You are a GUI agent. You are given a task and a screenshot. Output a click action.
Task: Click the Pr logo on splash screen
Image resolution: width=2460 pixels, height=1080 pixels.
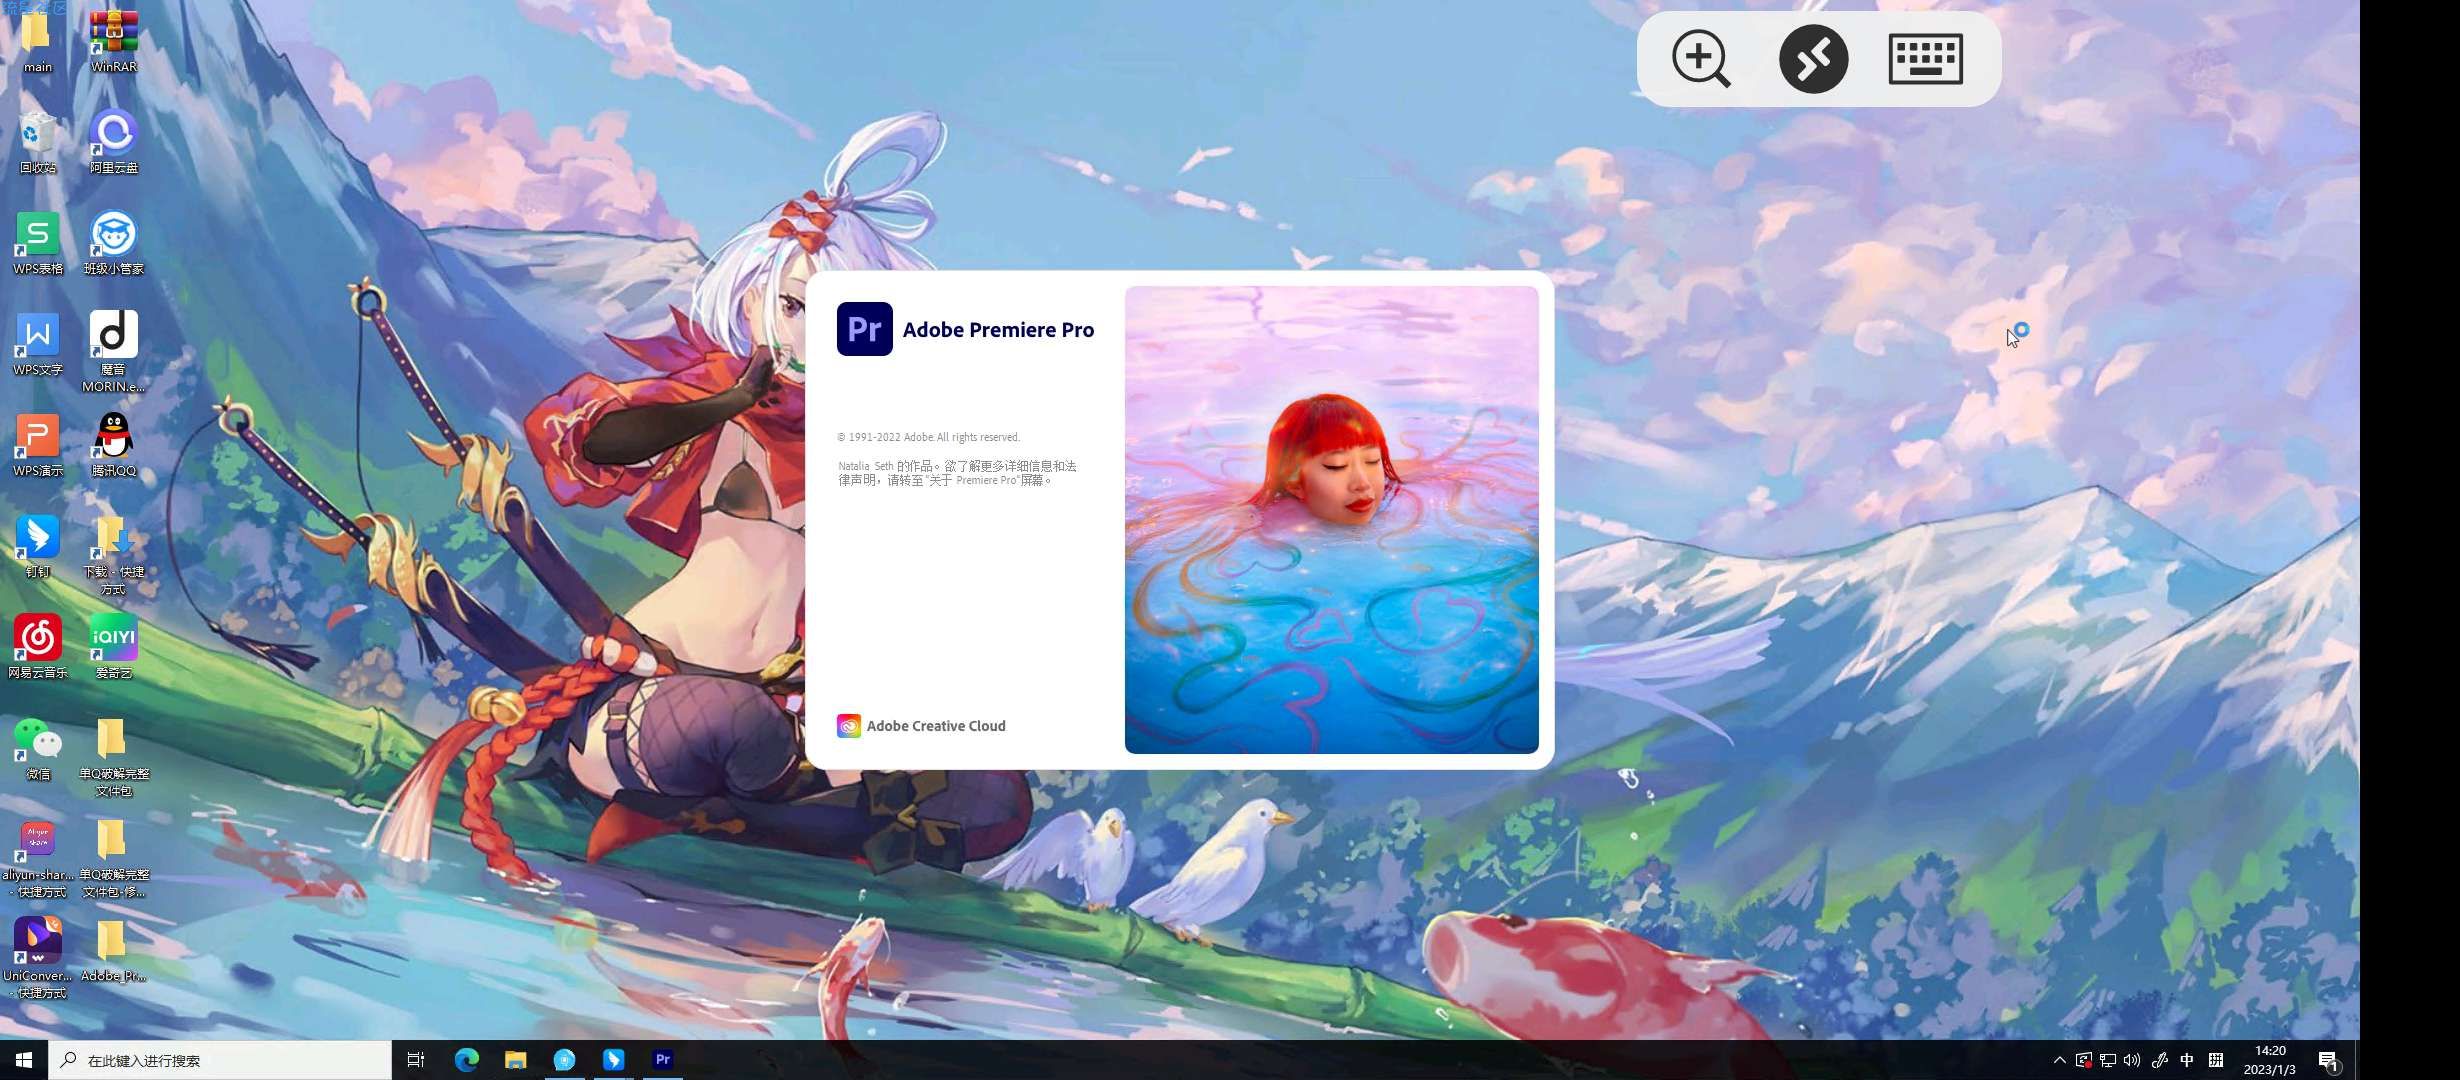click(864, 329)
